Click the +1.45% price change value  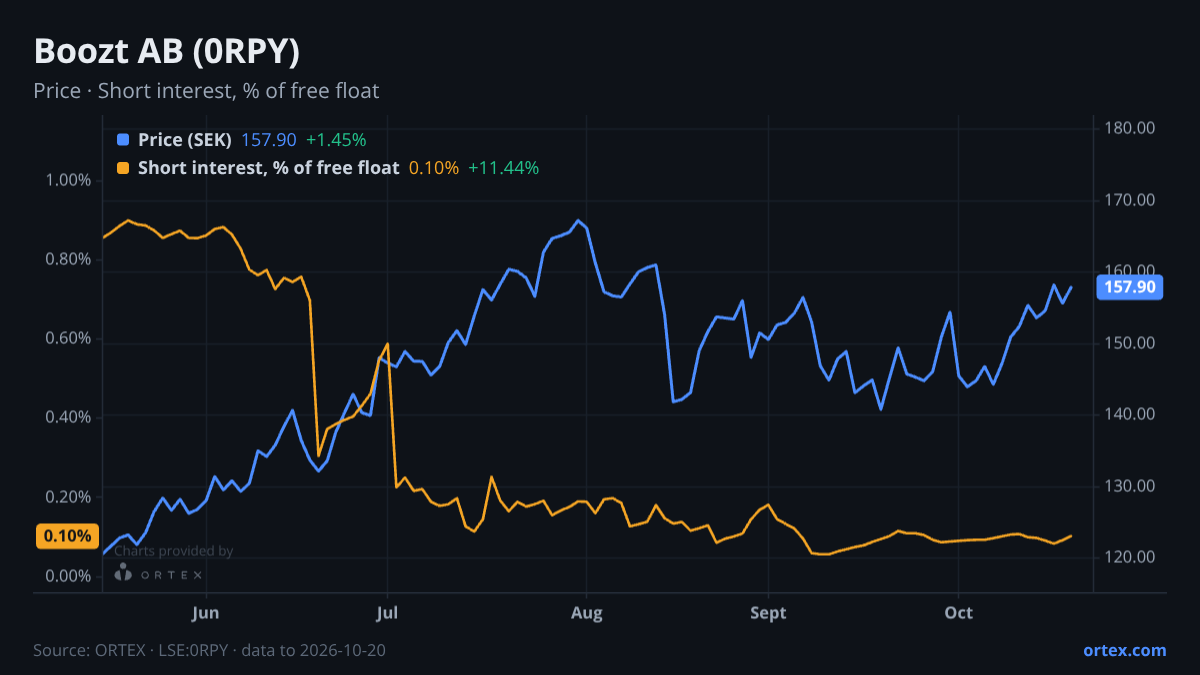pos(336,140)
